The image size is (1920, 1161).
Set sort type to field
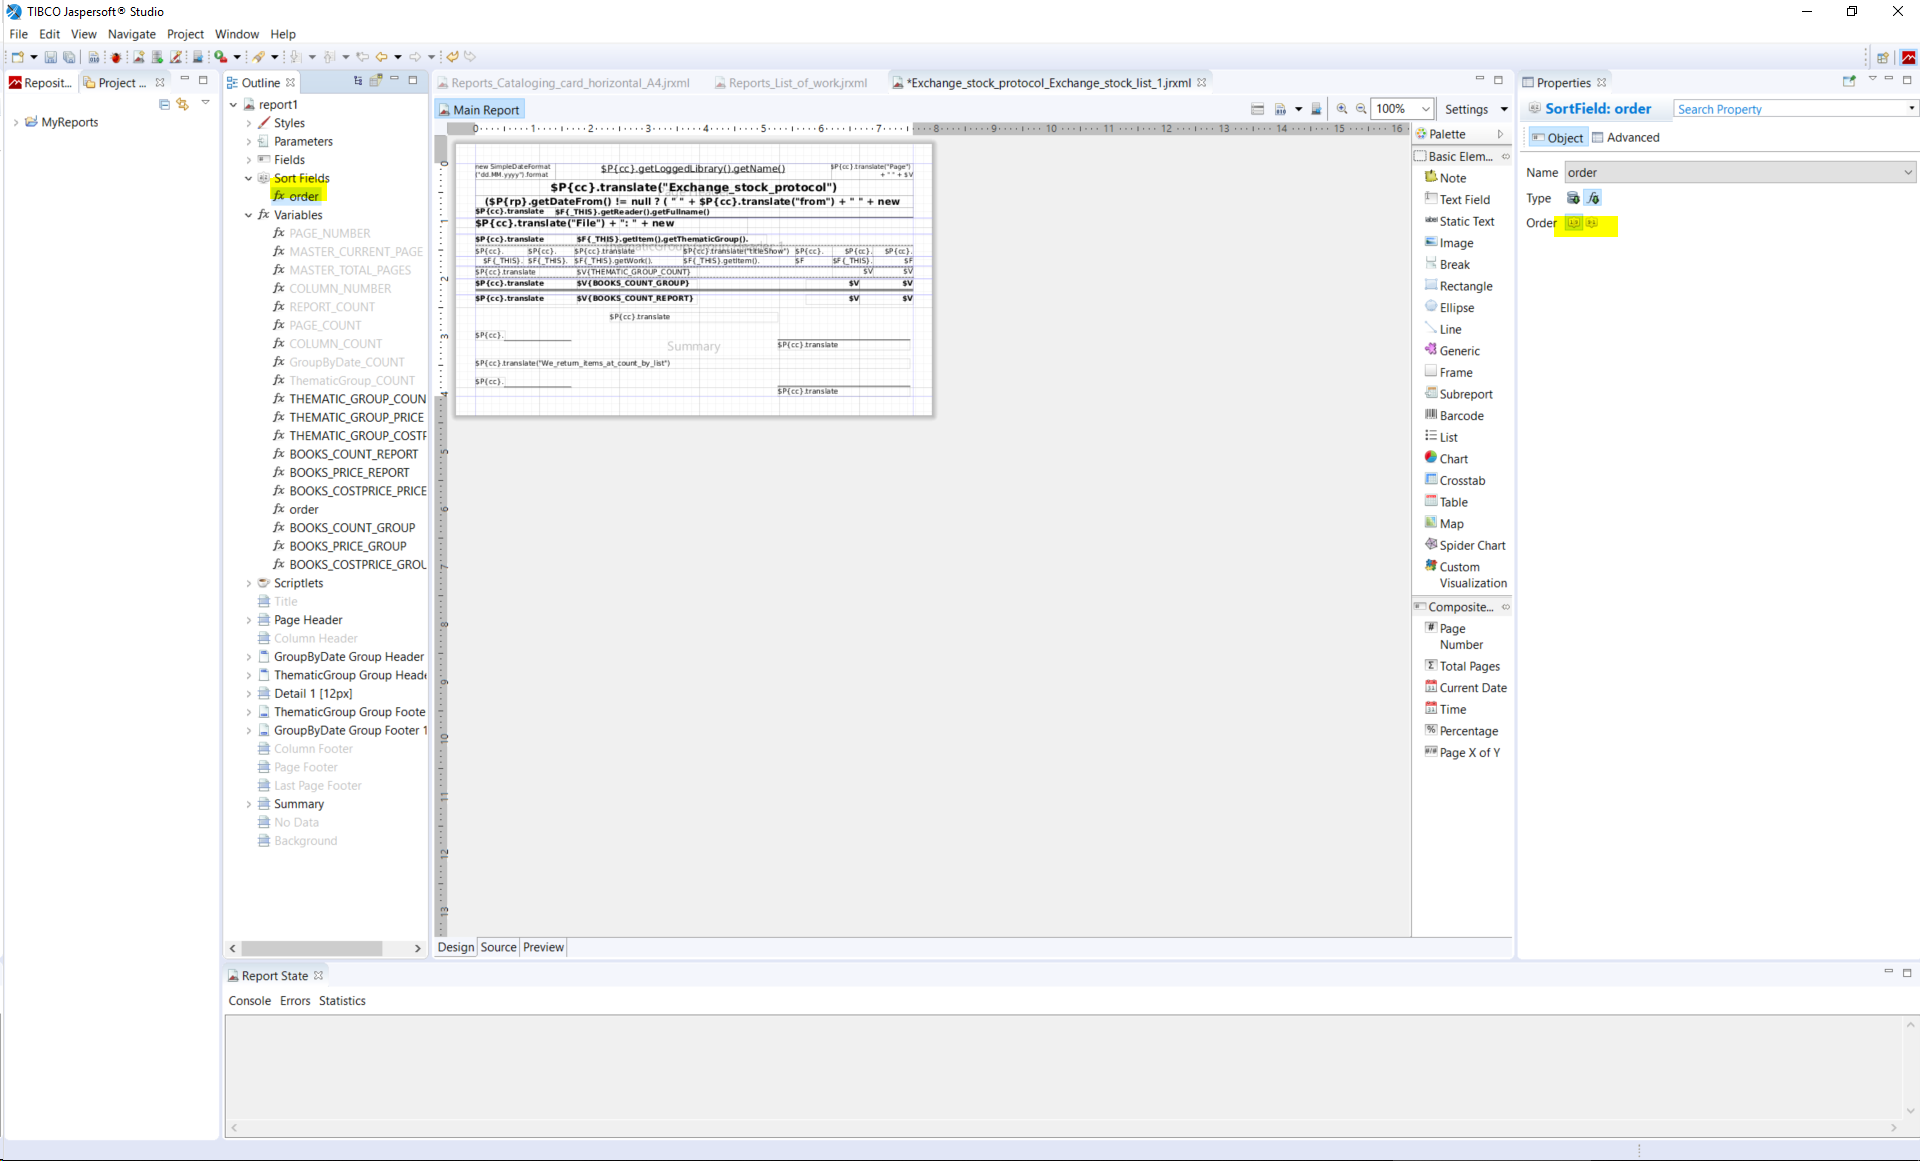(x=1573, y=198)
